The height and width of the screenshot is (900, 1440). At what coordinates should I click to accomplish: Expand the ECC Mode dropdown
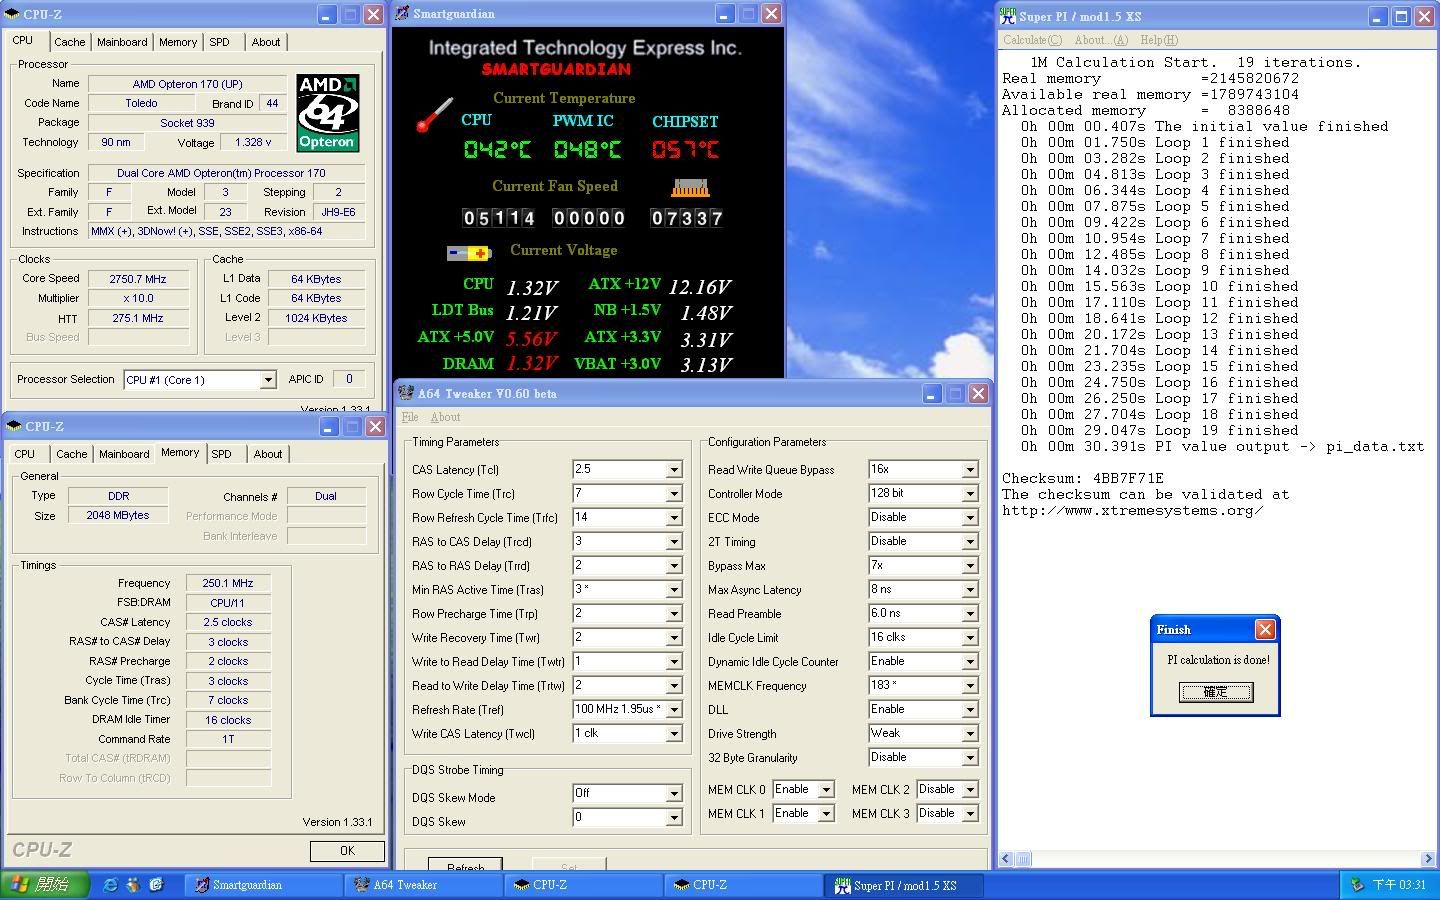[969, 518]
